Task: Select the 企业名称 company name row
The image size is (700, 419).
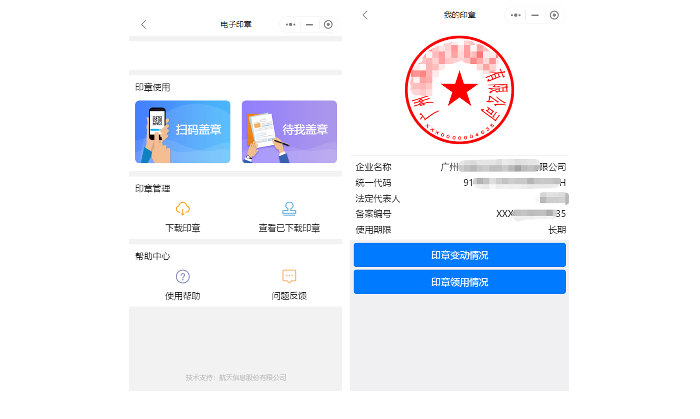Action: click(460, 167)
